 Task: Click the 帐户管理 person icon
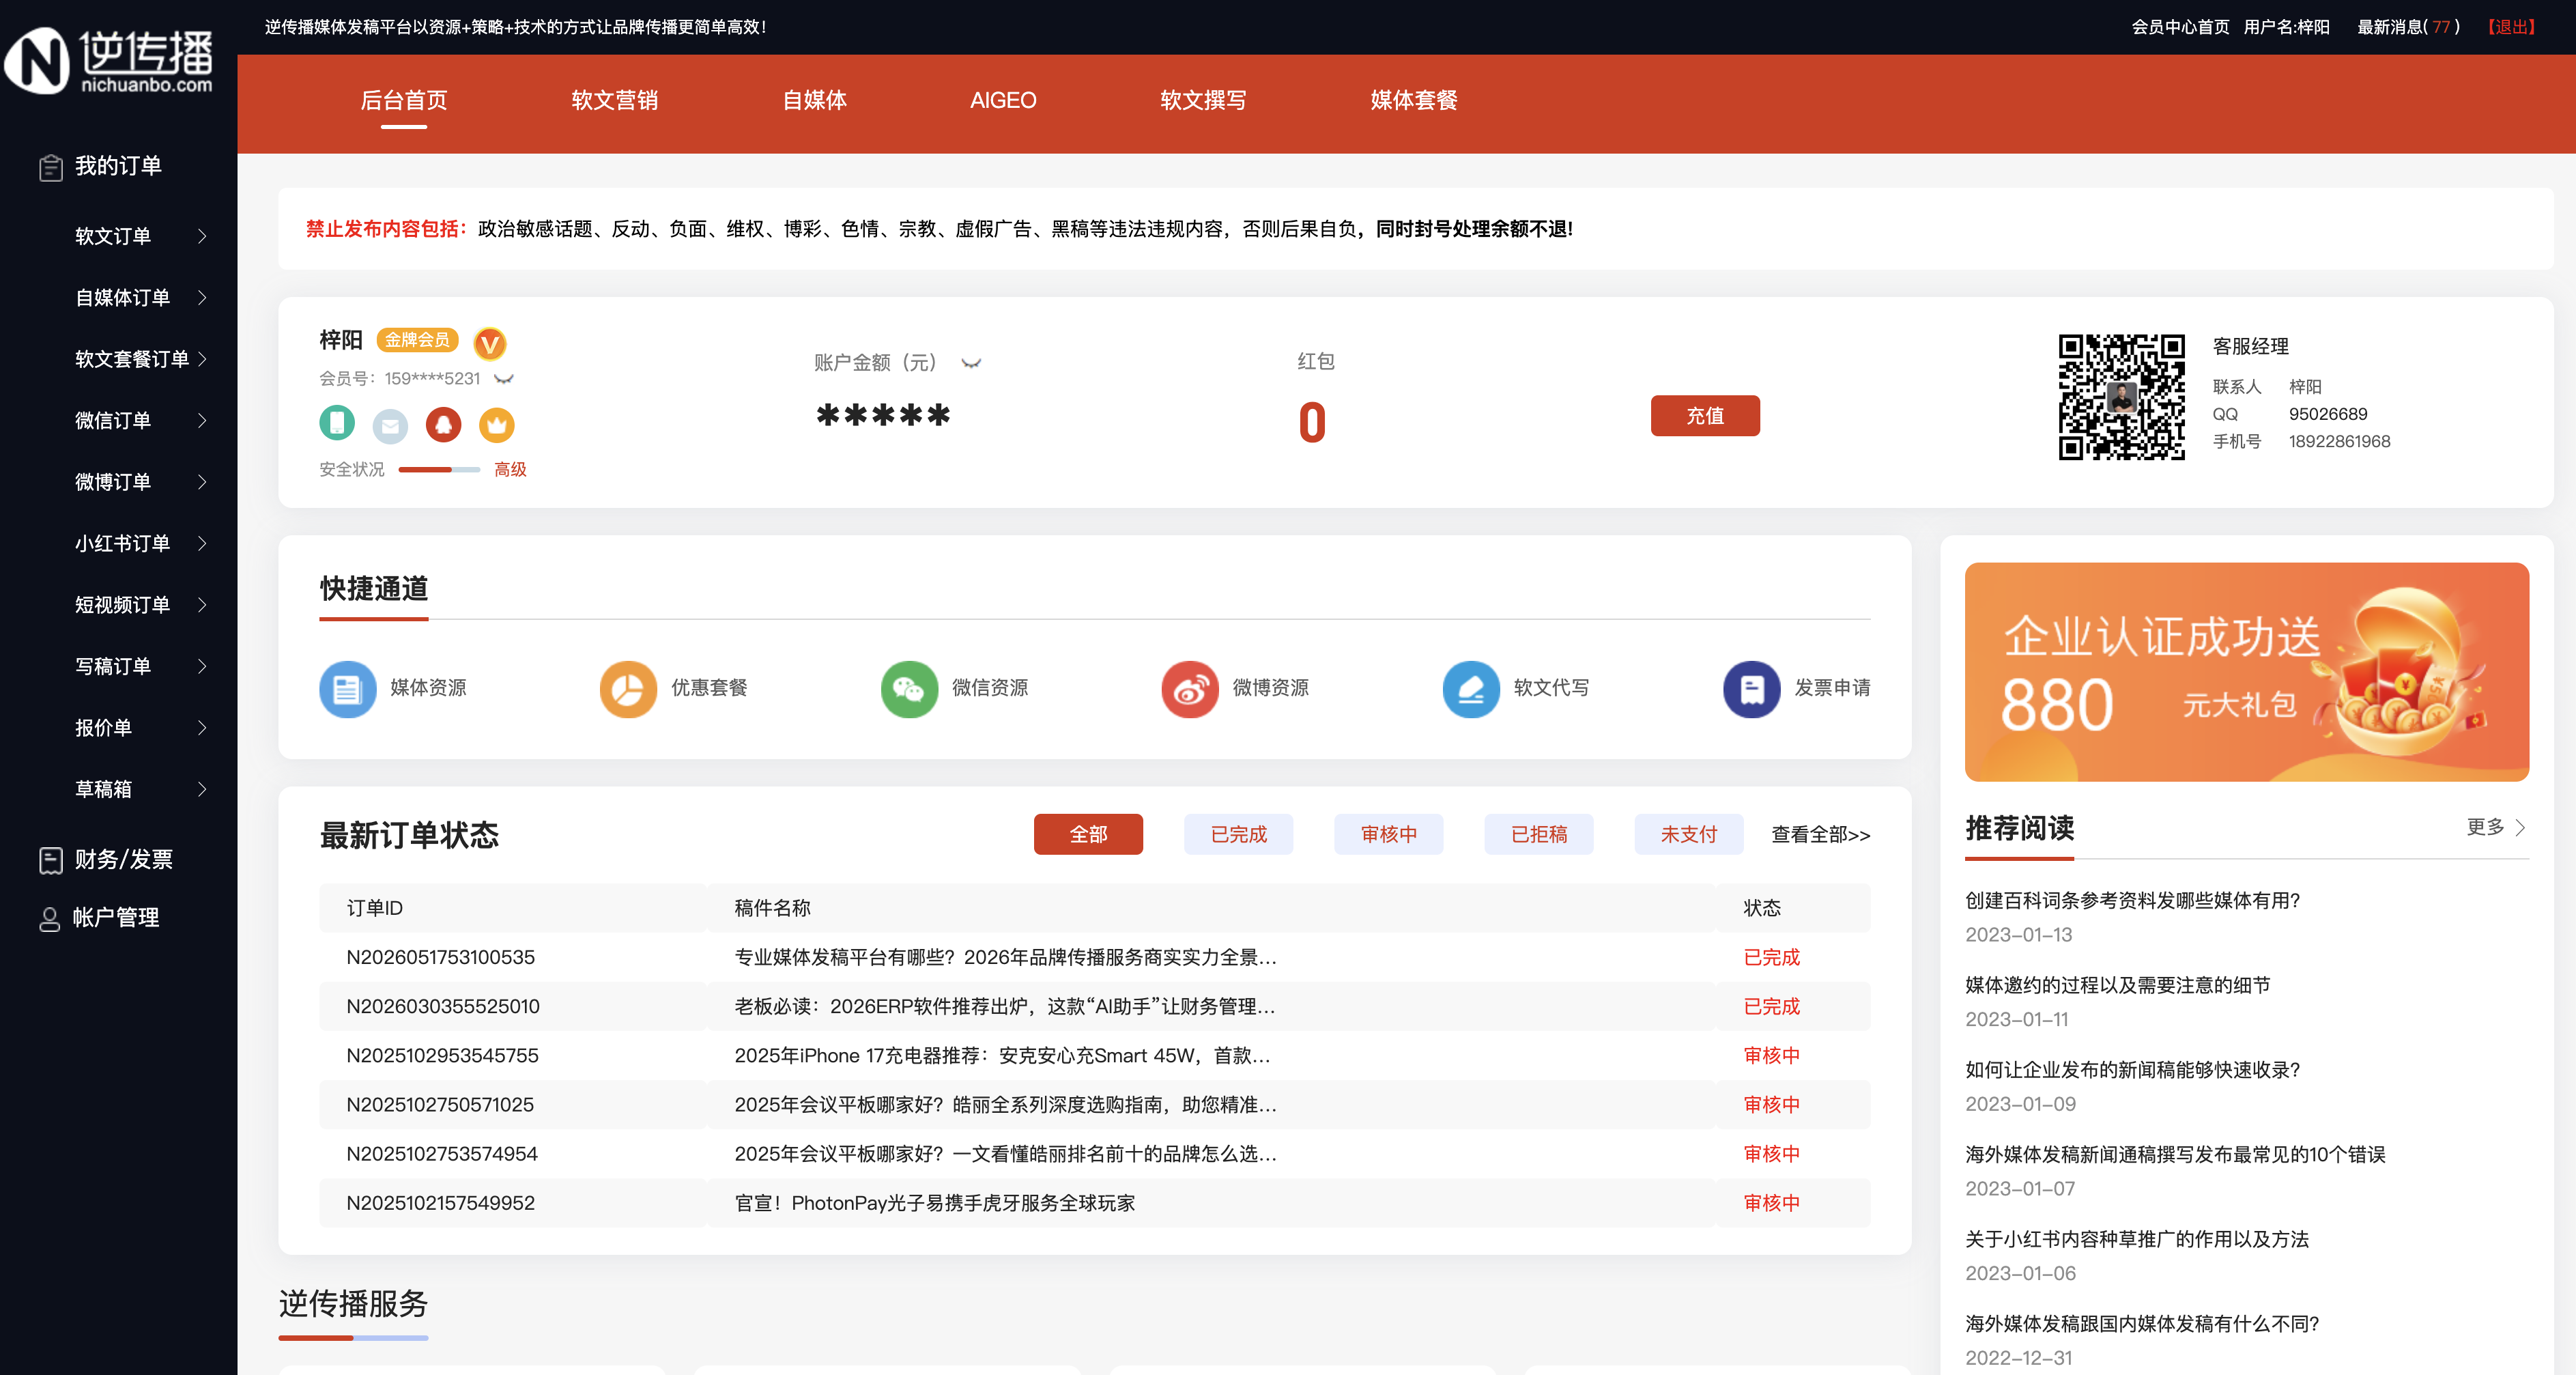click(x=49, y=918)
